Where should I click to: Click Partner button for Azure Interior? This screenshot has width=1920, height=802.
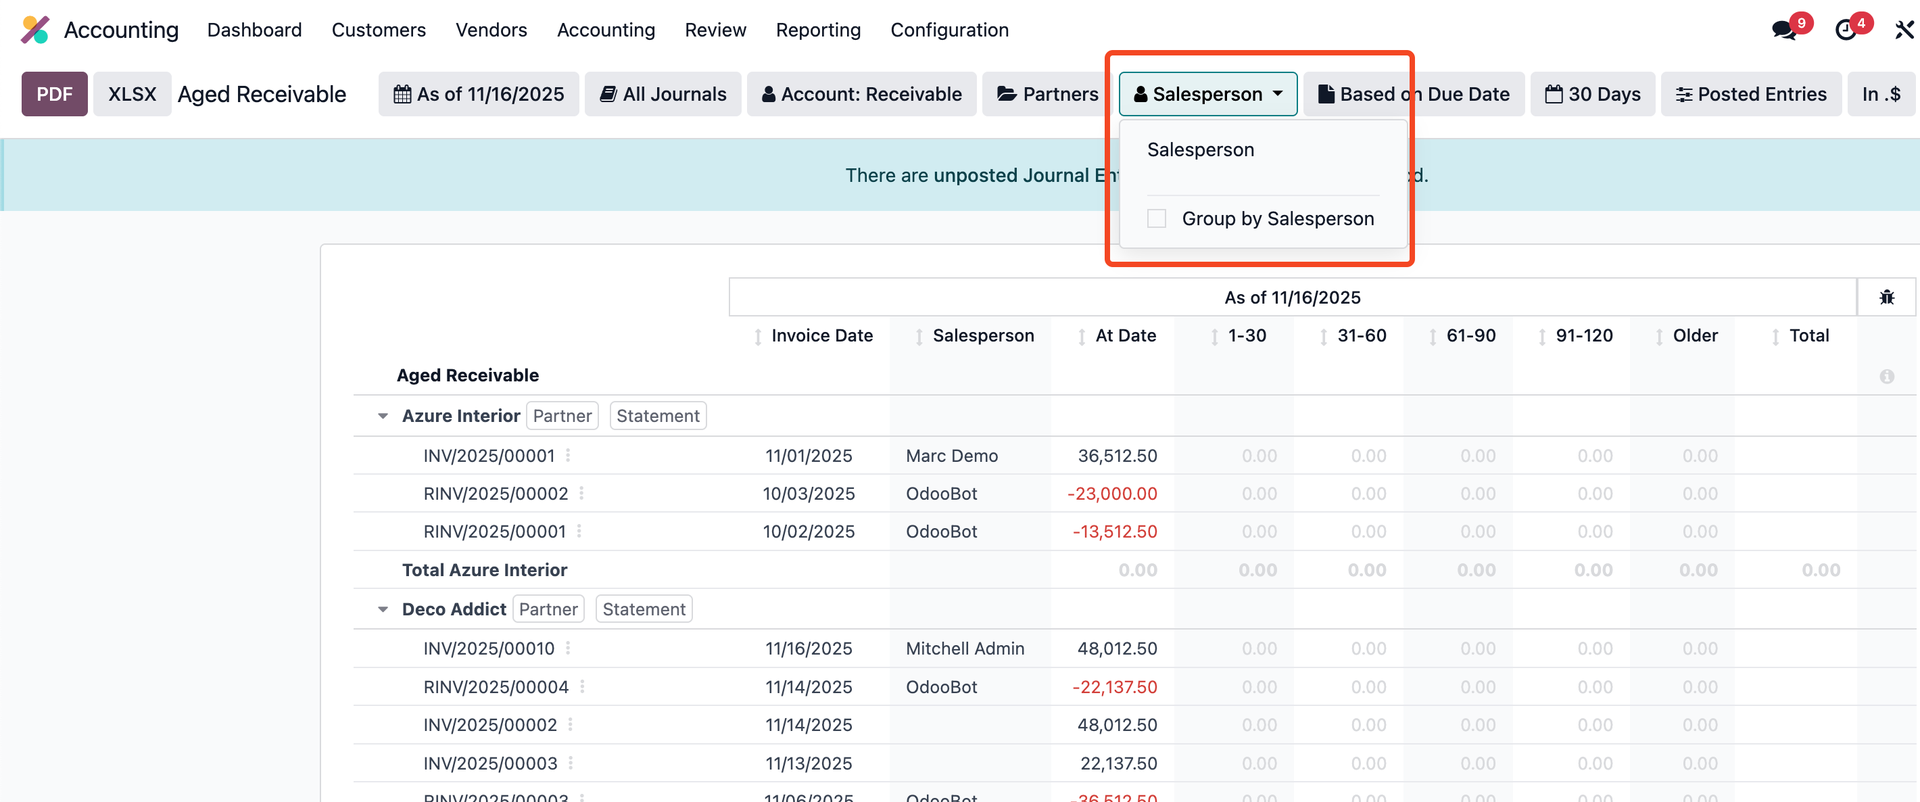pyautogui.click(x=562, y=416)
